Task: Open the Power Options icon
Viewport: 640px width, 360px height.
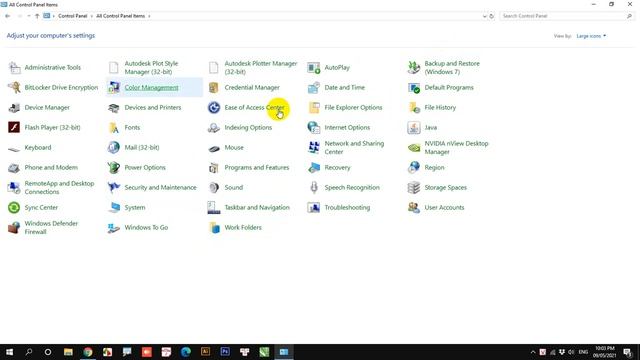Action: (x=114, y=167)
